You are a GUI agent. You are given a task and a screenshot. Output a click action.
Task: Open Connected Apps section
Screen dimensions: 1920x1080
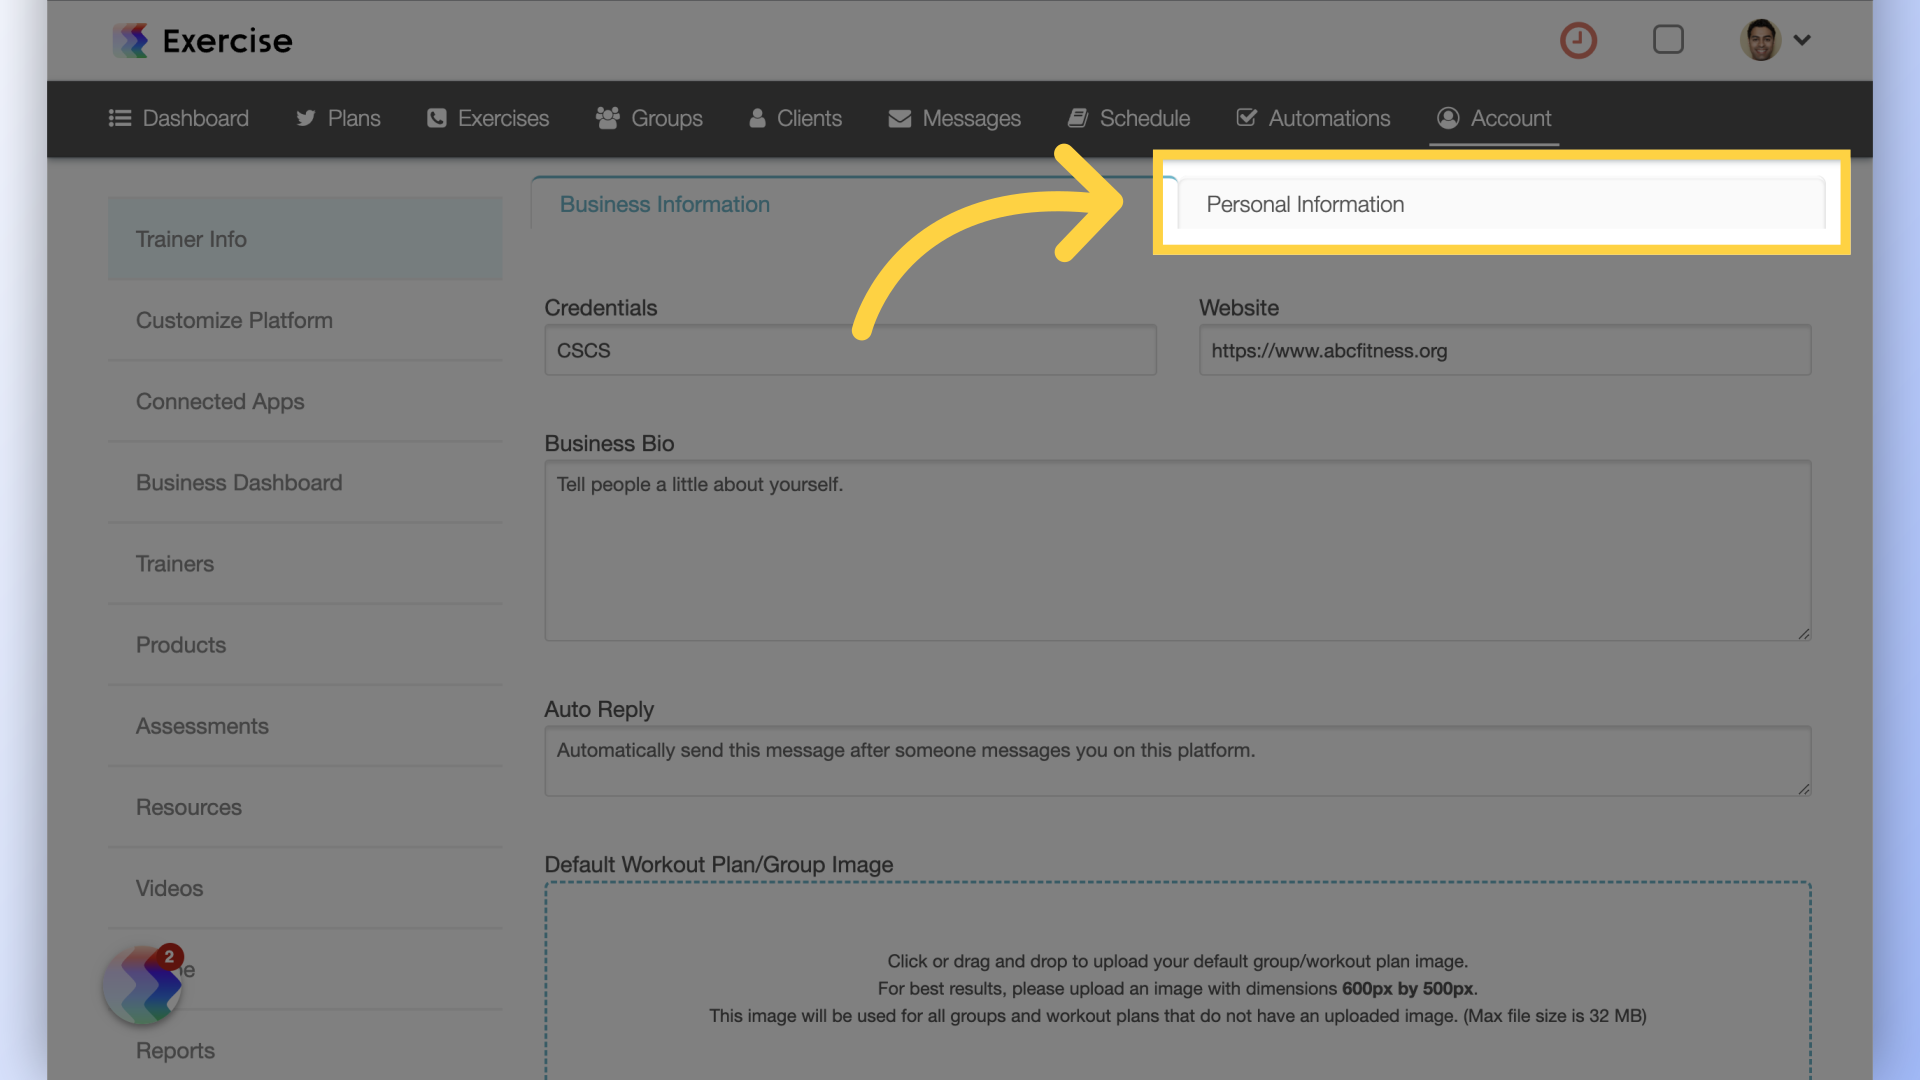point(305,401)
